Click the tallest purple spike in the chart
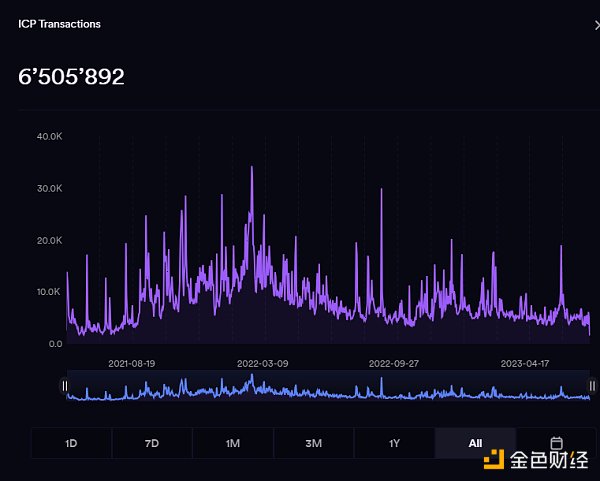 [x=251, y=168]
